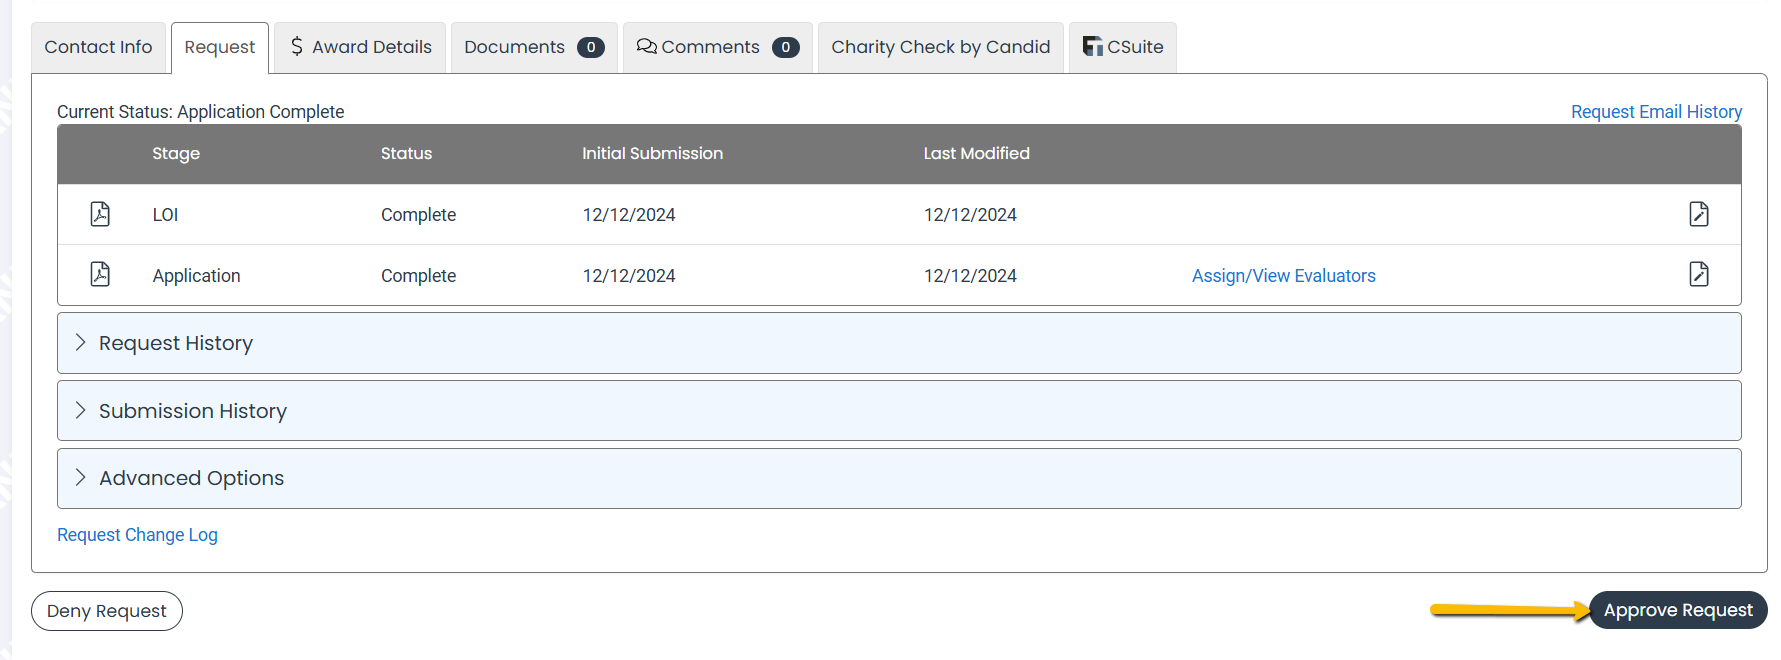Open the Request Change Log link
Screen dimensions: 1781x660
(137, 535)
